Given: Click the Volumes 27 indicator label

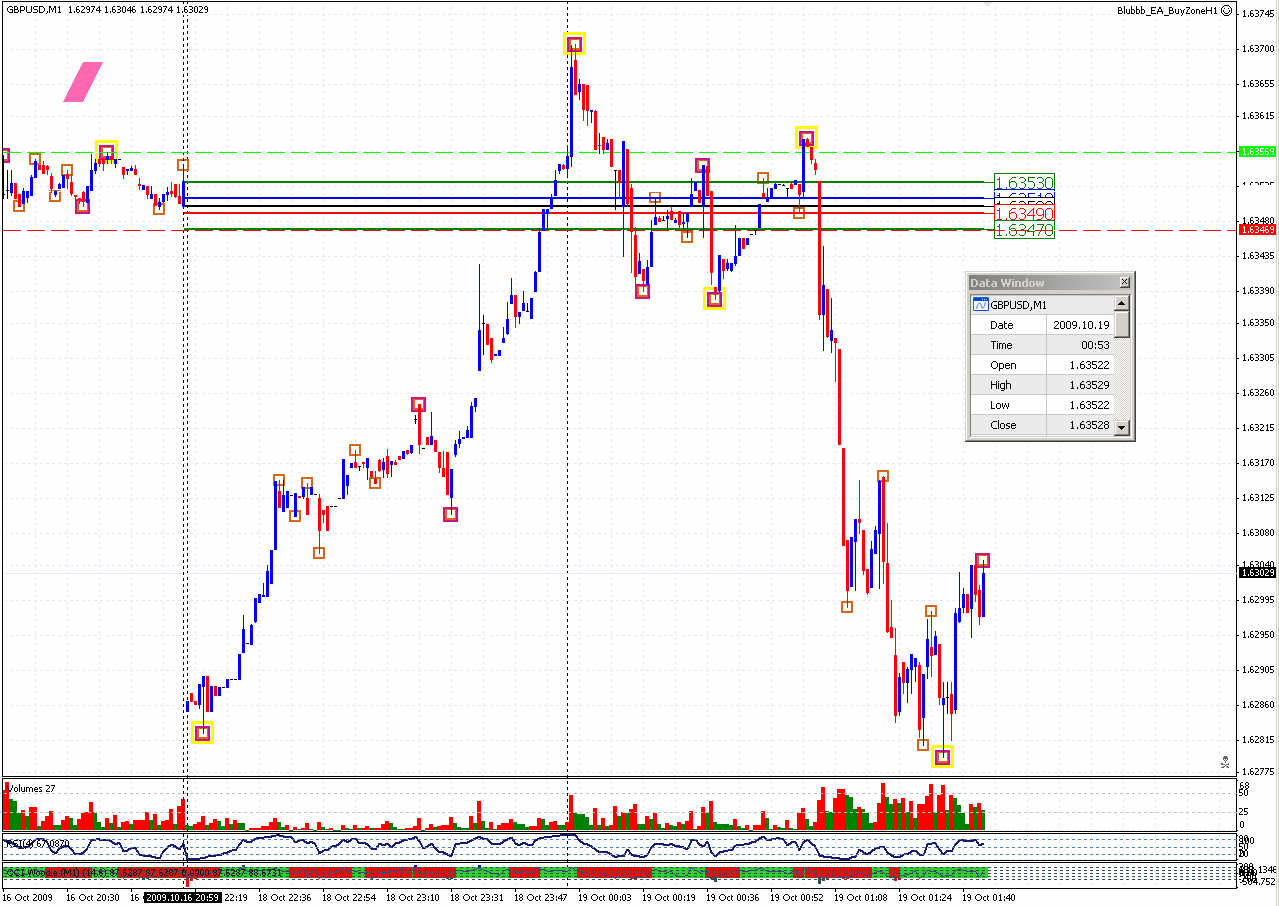Looking at the screenshot, I should [x=30, y=788].
